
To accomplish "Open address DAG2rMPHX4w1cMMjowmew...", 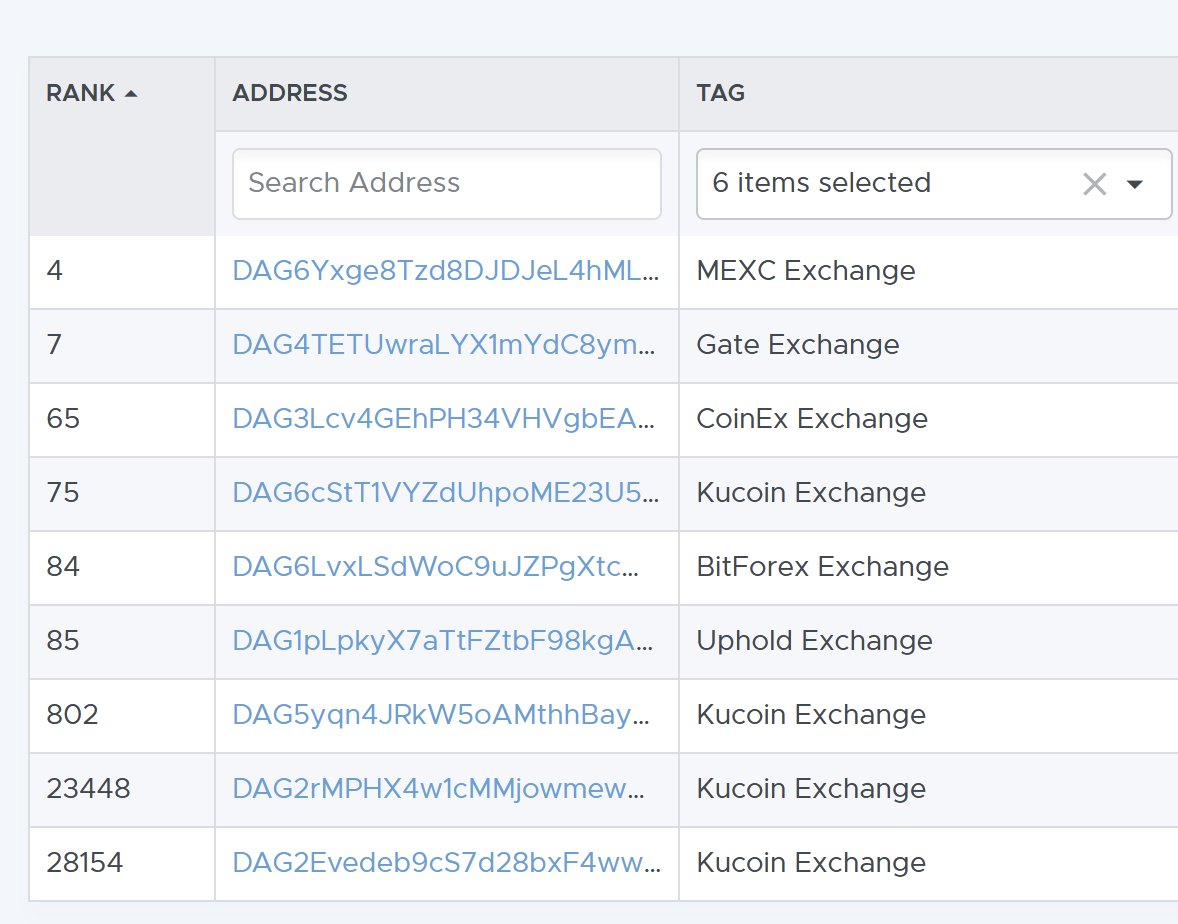I will [x=439, y=789].
